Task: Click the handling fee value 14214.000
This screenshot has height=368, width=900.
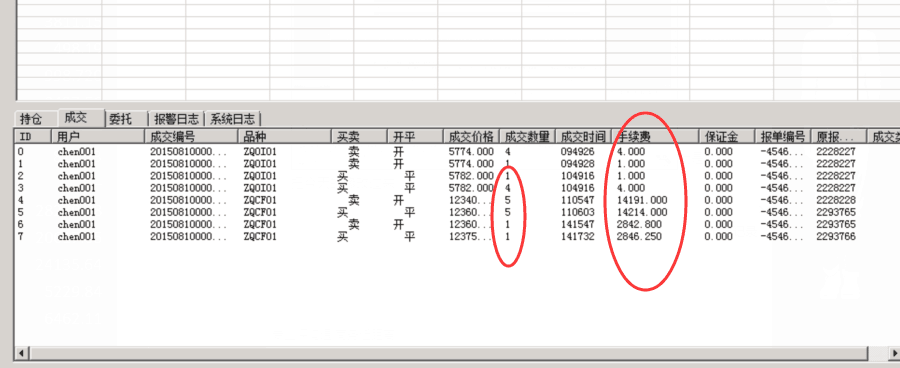Action: click(642, 212)
